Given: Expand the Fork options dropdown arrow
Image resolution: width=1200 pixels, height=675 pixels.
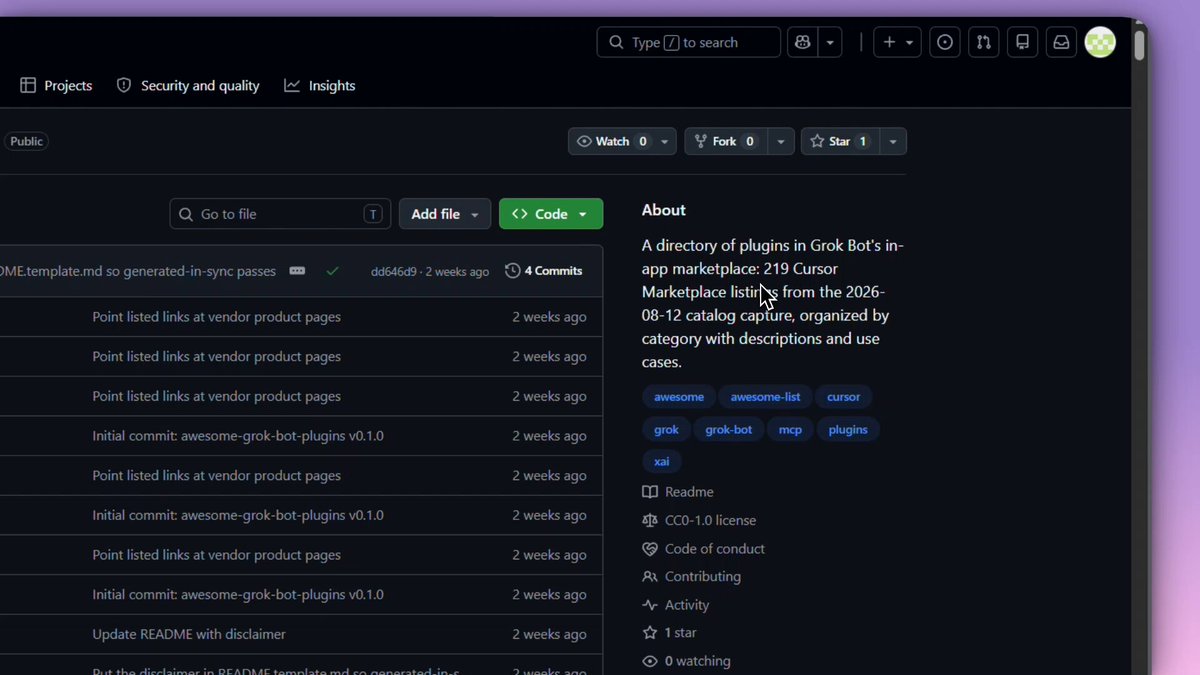Looking at the screenshot, I should tap(781, 141).
